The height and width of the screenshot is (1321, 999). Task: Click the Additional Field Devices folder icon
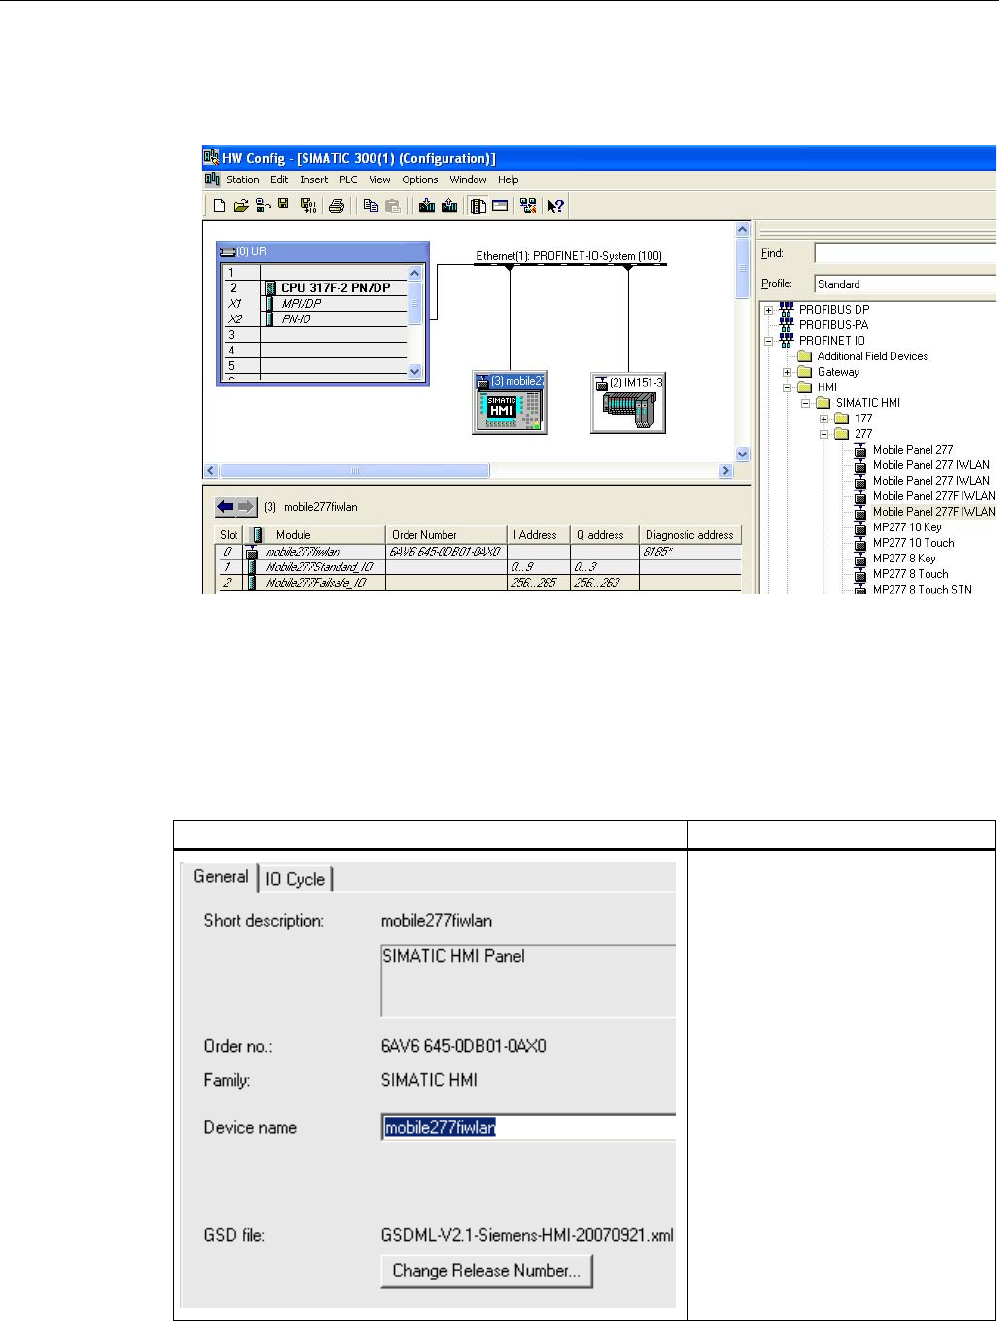(x=805, y=356)
